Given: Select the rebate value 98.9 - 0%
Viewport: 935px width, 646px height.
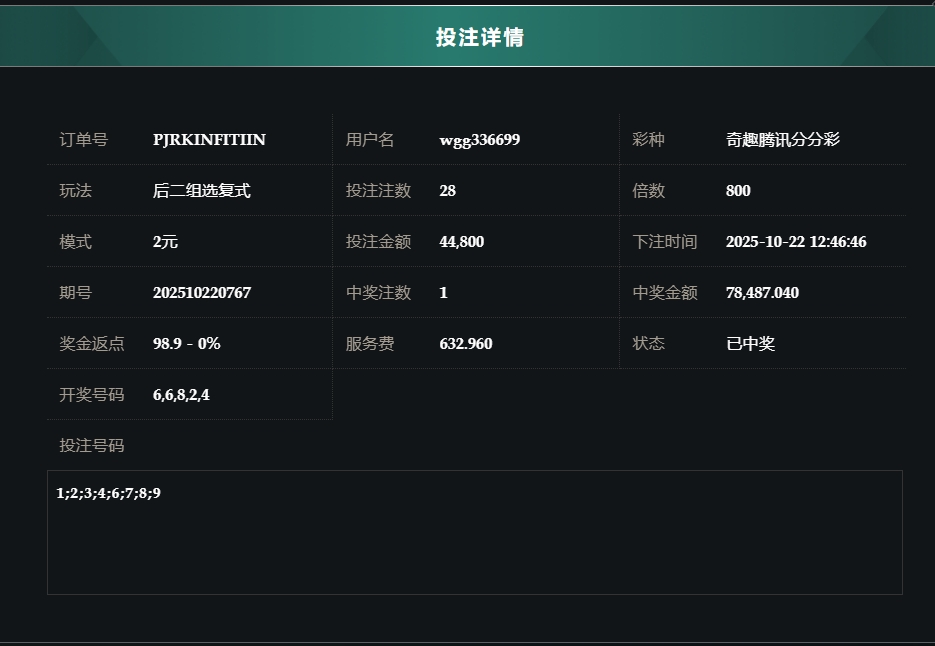Looking at the screenshot, I should point(186,344).
